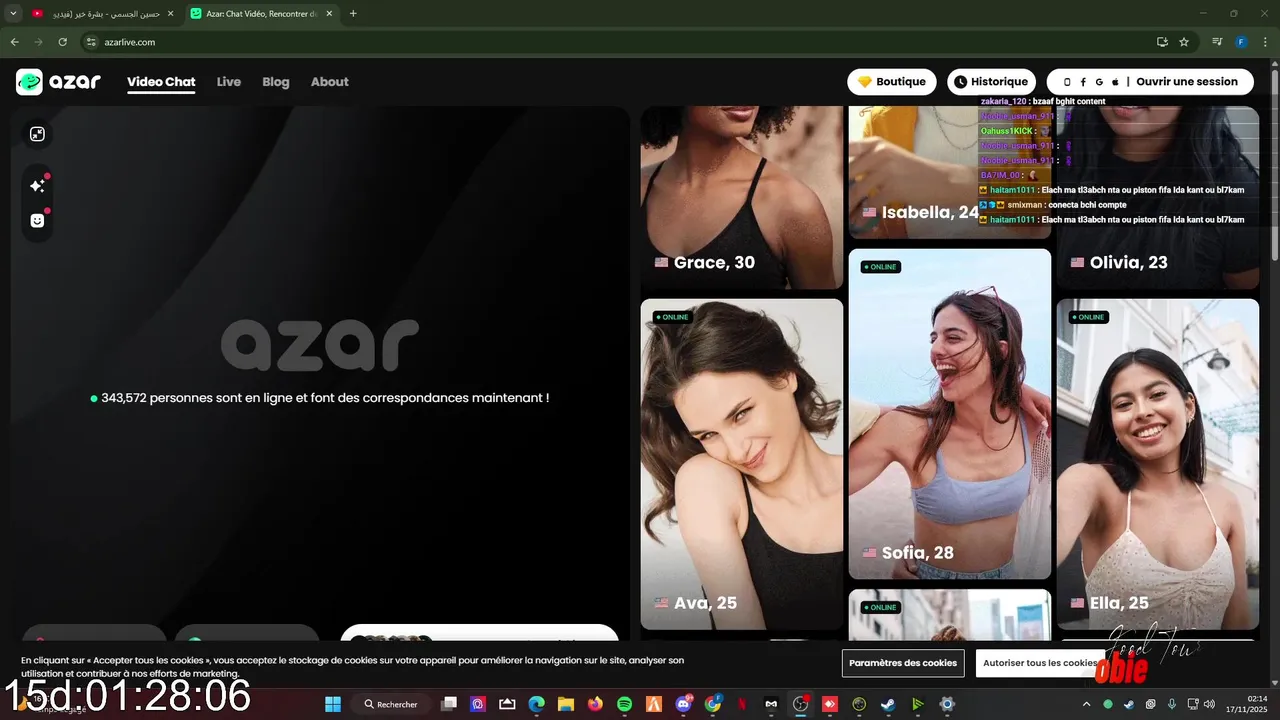Open Steam from the taskbar
This screenshot has width=1280, height=720.
pos(888,704)
